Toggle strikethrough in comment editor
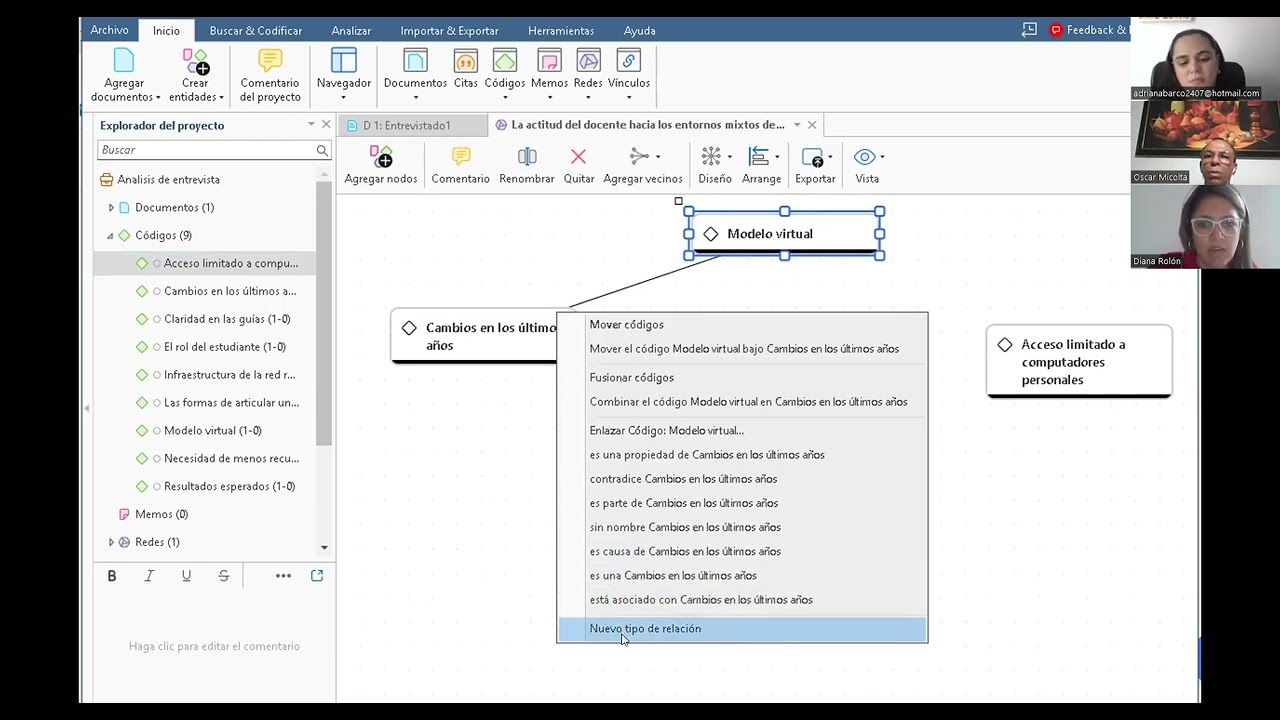Screen dimensions: 1280x720 224,576
